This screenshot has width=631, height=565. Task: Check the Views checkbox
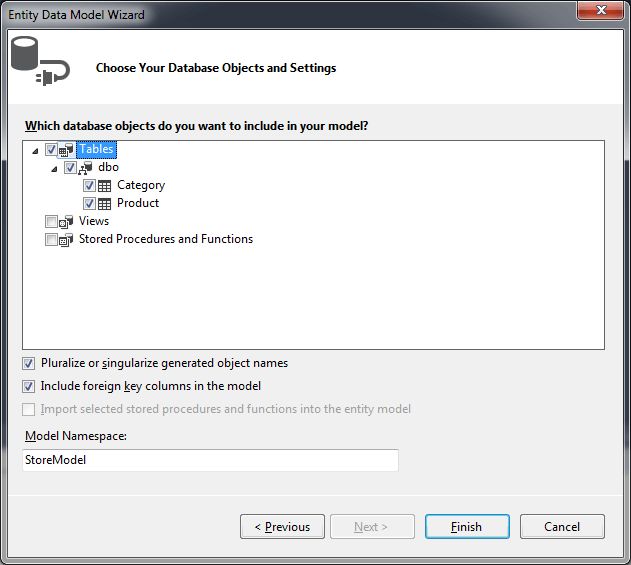51,221
